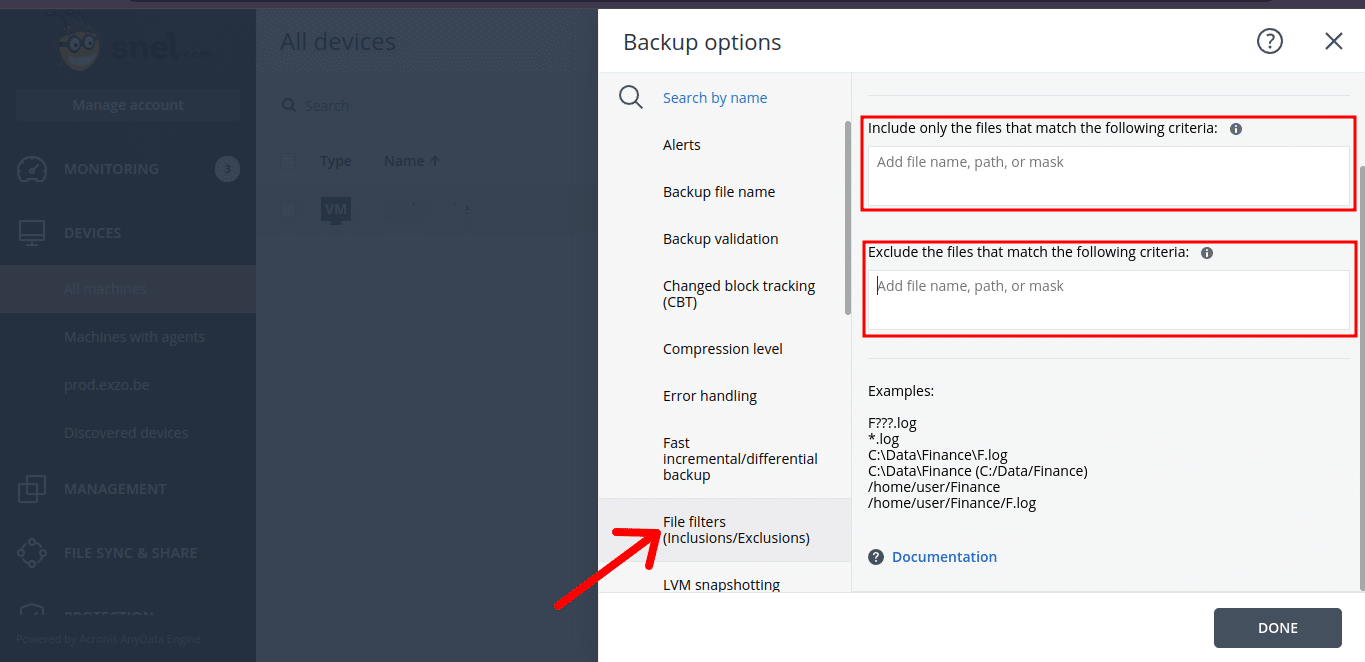Choose the Compression level option
The width and height of the screenshot is (1365, 662).
pyautogui.click(x=723, y=349)
